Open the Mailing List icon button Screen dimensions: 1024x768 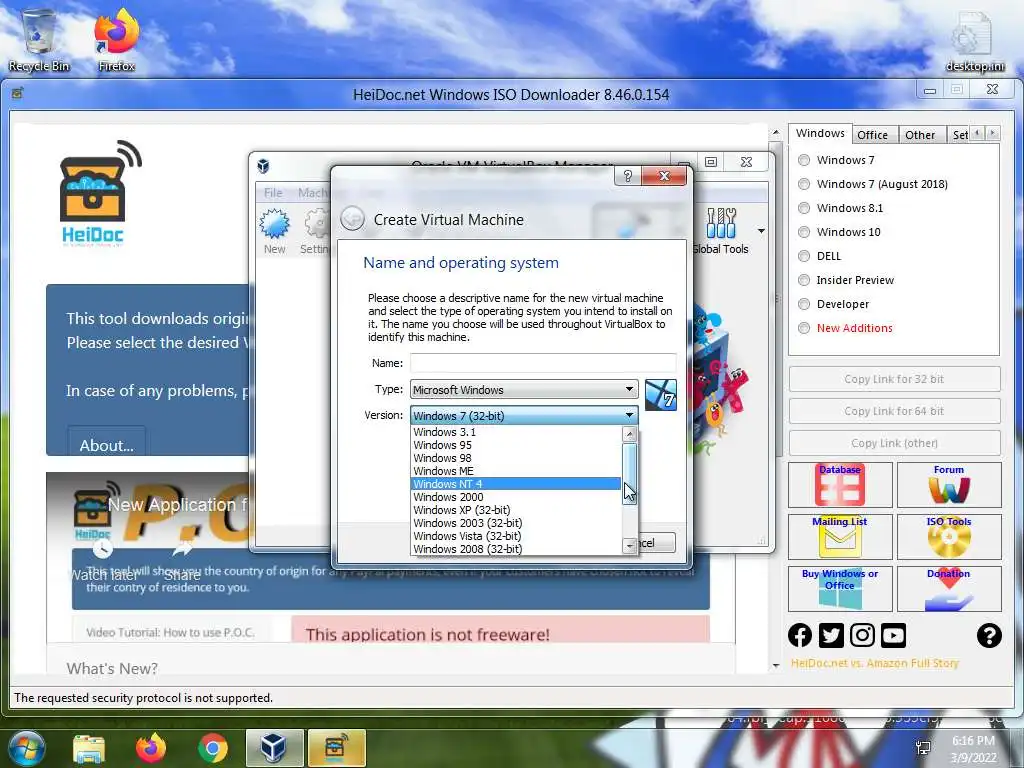tap(840, 537)
